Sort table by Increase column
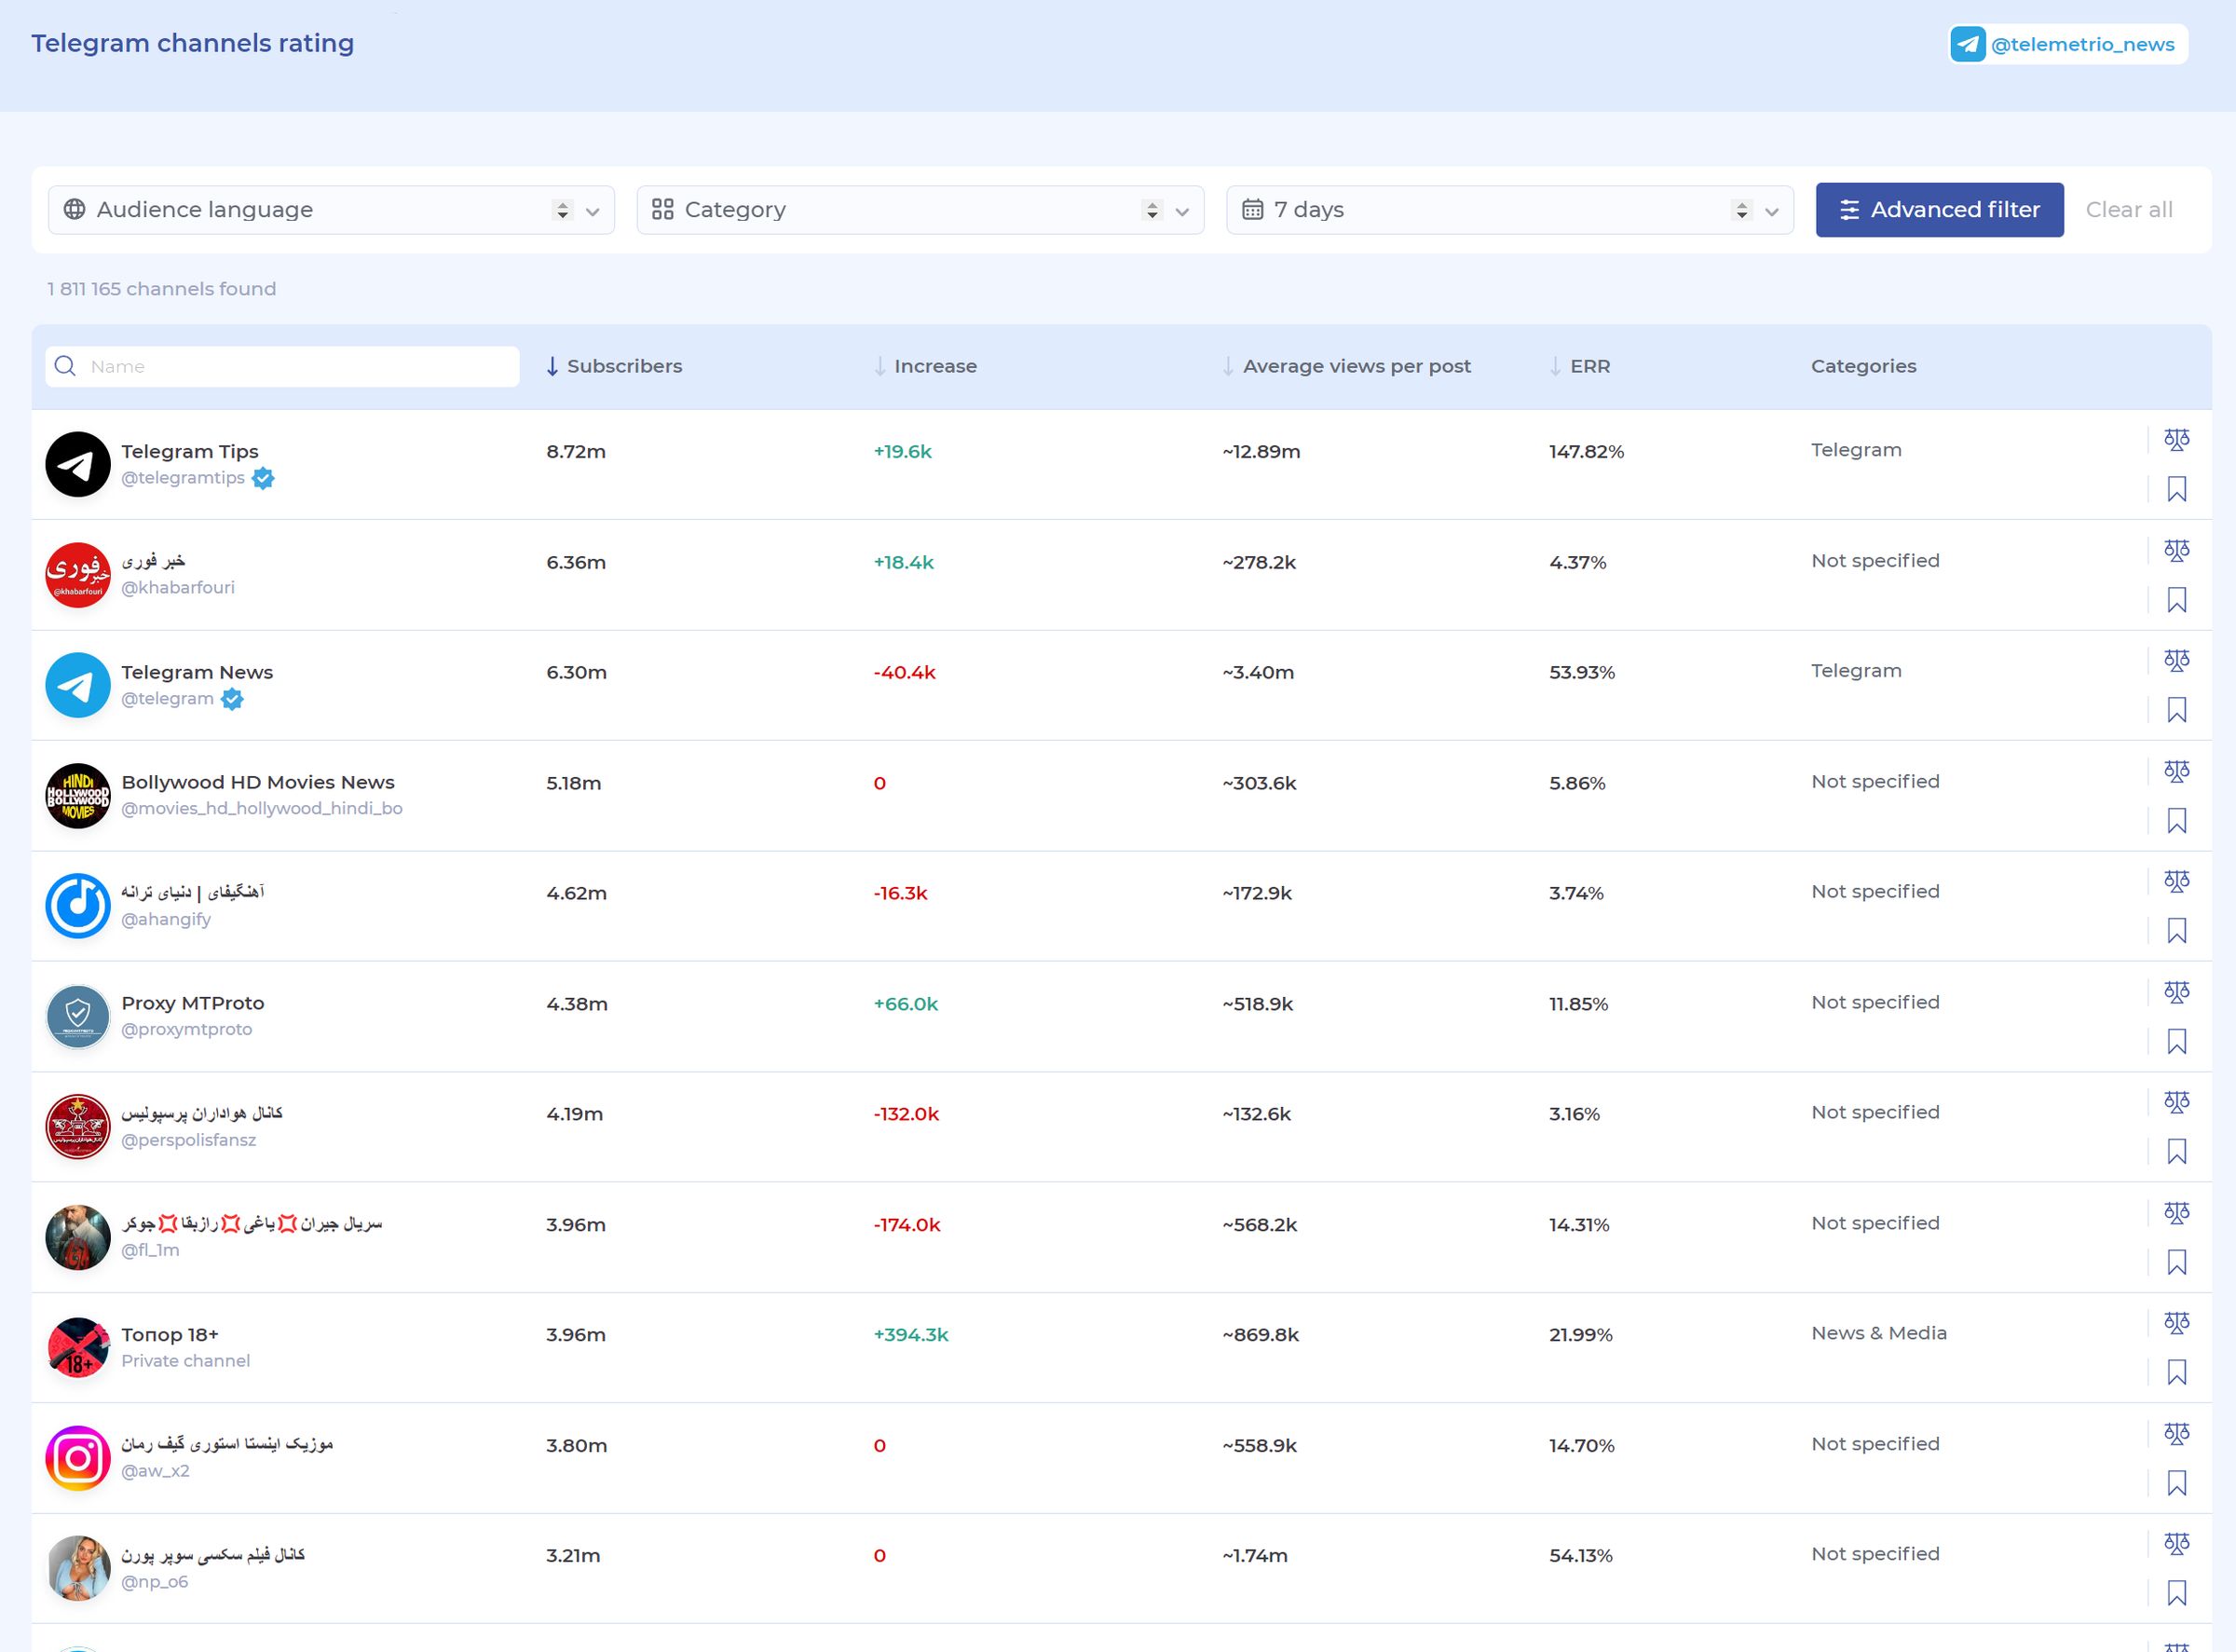Image resolution: width=2236 pixels, height=1652 pixels. click(925, 366)
